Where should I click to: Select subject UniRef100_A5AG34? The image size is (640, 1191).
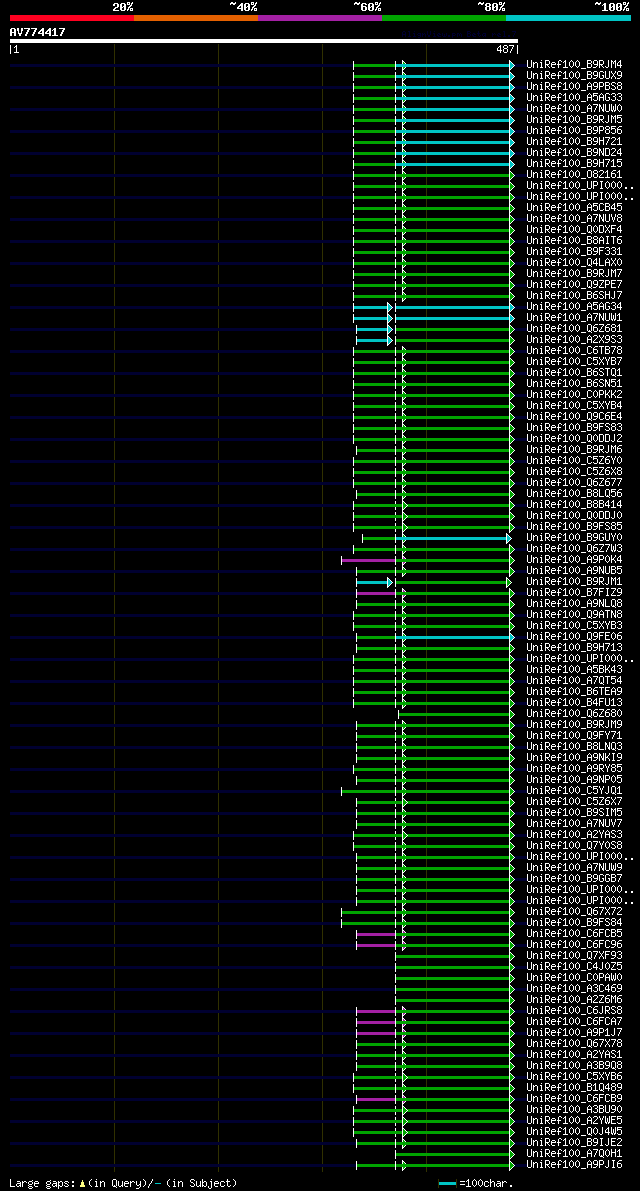(574, 307)
